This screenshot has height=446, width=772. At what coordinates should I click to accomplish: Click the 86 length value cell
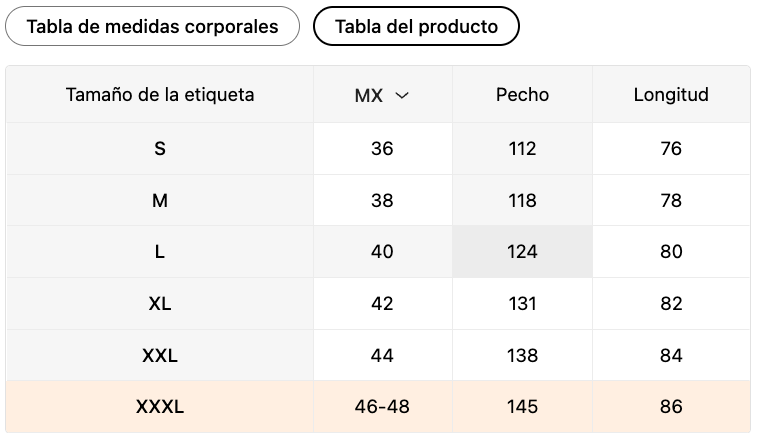click(671, 407)
